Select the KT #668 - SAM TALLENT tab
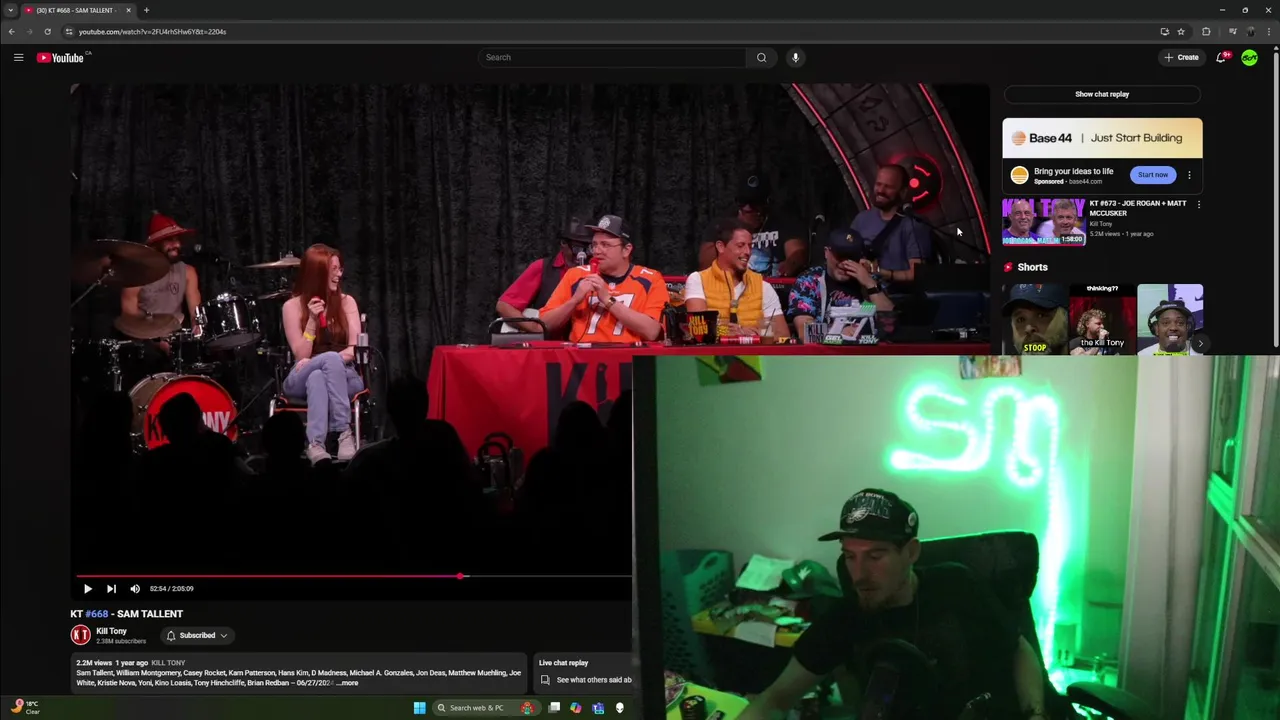Image resolution: width=1280 pixels, height=720 pixels. (78, 10)
